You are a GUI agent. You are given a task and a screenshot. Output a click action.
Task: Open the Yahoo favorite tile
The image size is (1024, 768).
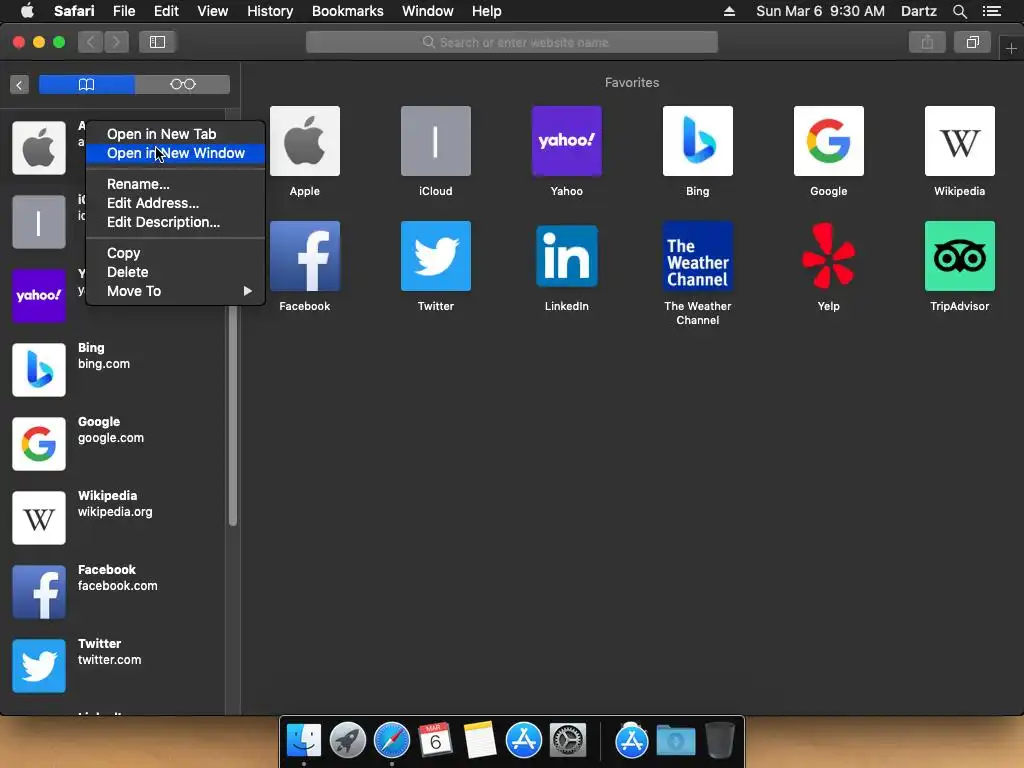point(566,141)
